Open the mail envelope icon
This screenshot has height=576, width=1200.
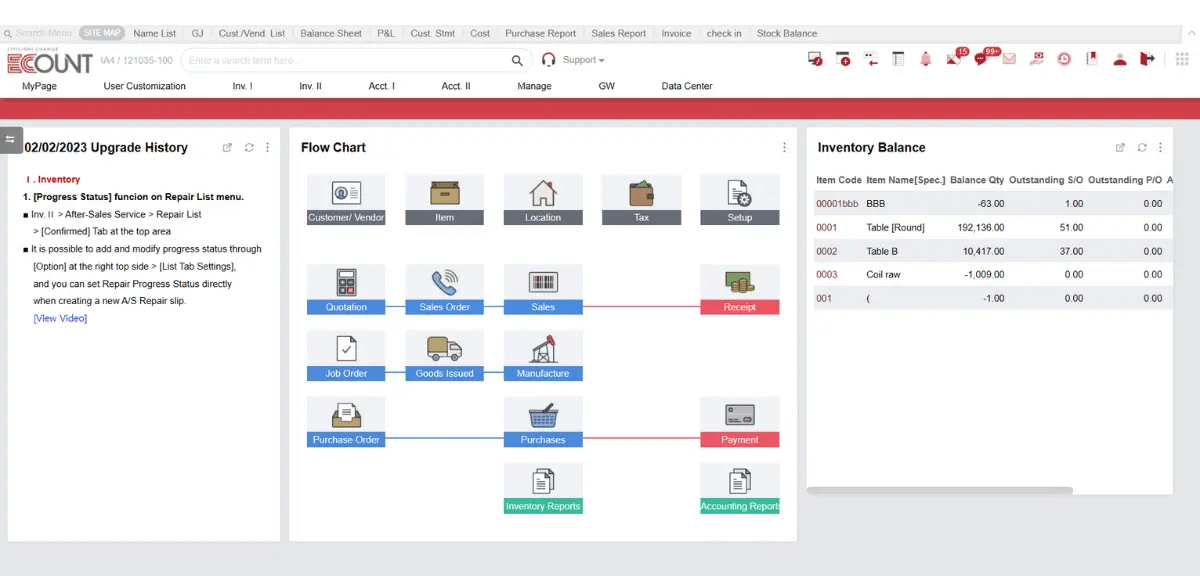tap(1009, 60)
